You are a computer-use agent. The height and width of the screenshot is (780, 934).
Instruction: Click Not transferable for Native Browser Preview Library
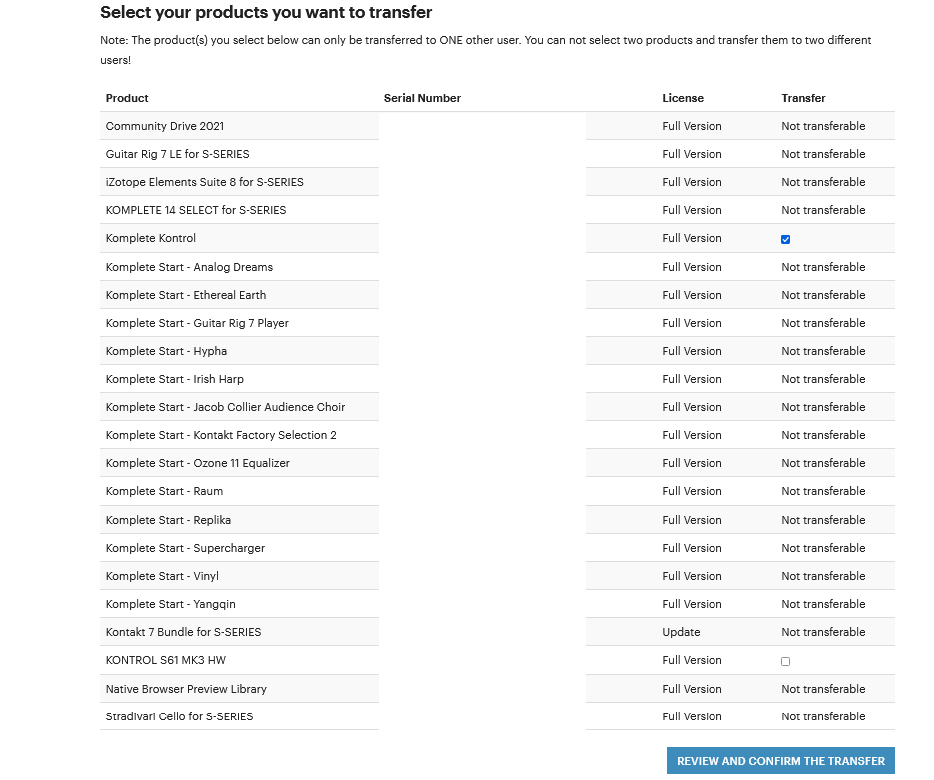[x=823, y=689]
